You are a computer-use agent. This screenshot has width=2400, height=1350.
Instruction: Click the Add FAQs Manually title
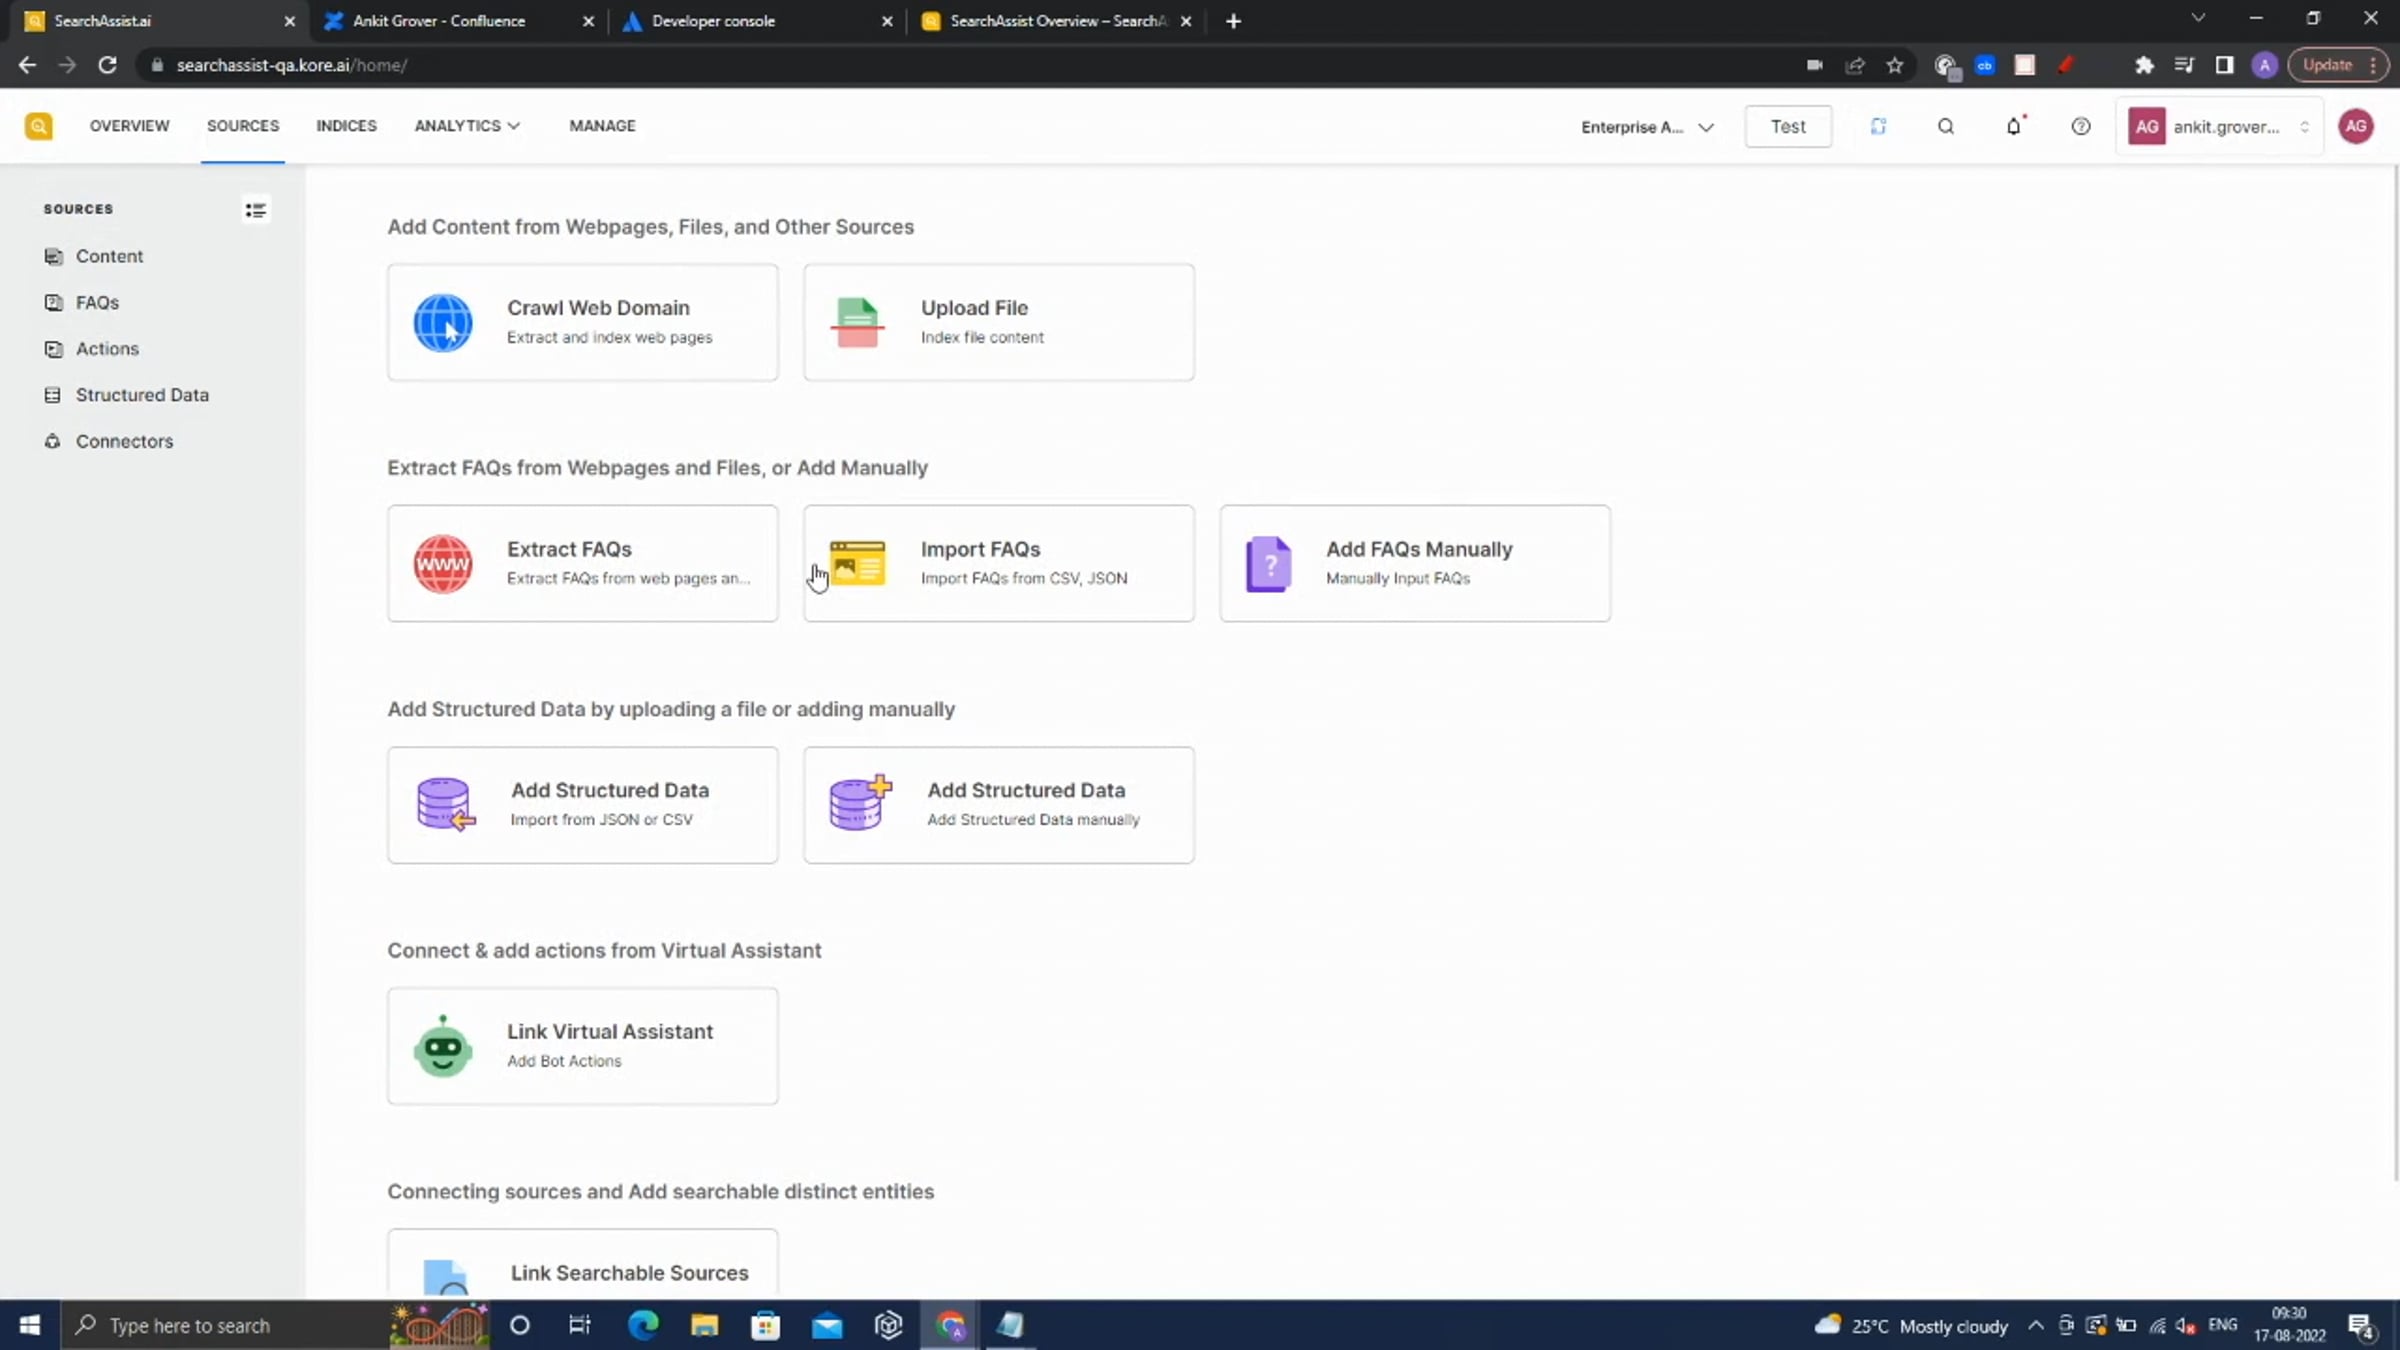coord(1419,549)
